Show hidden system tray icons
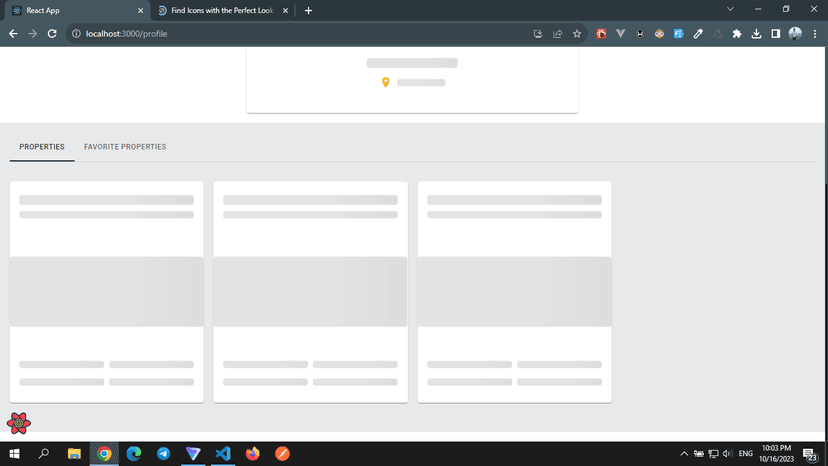The image size is (828, 466). [684, 454]
